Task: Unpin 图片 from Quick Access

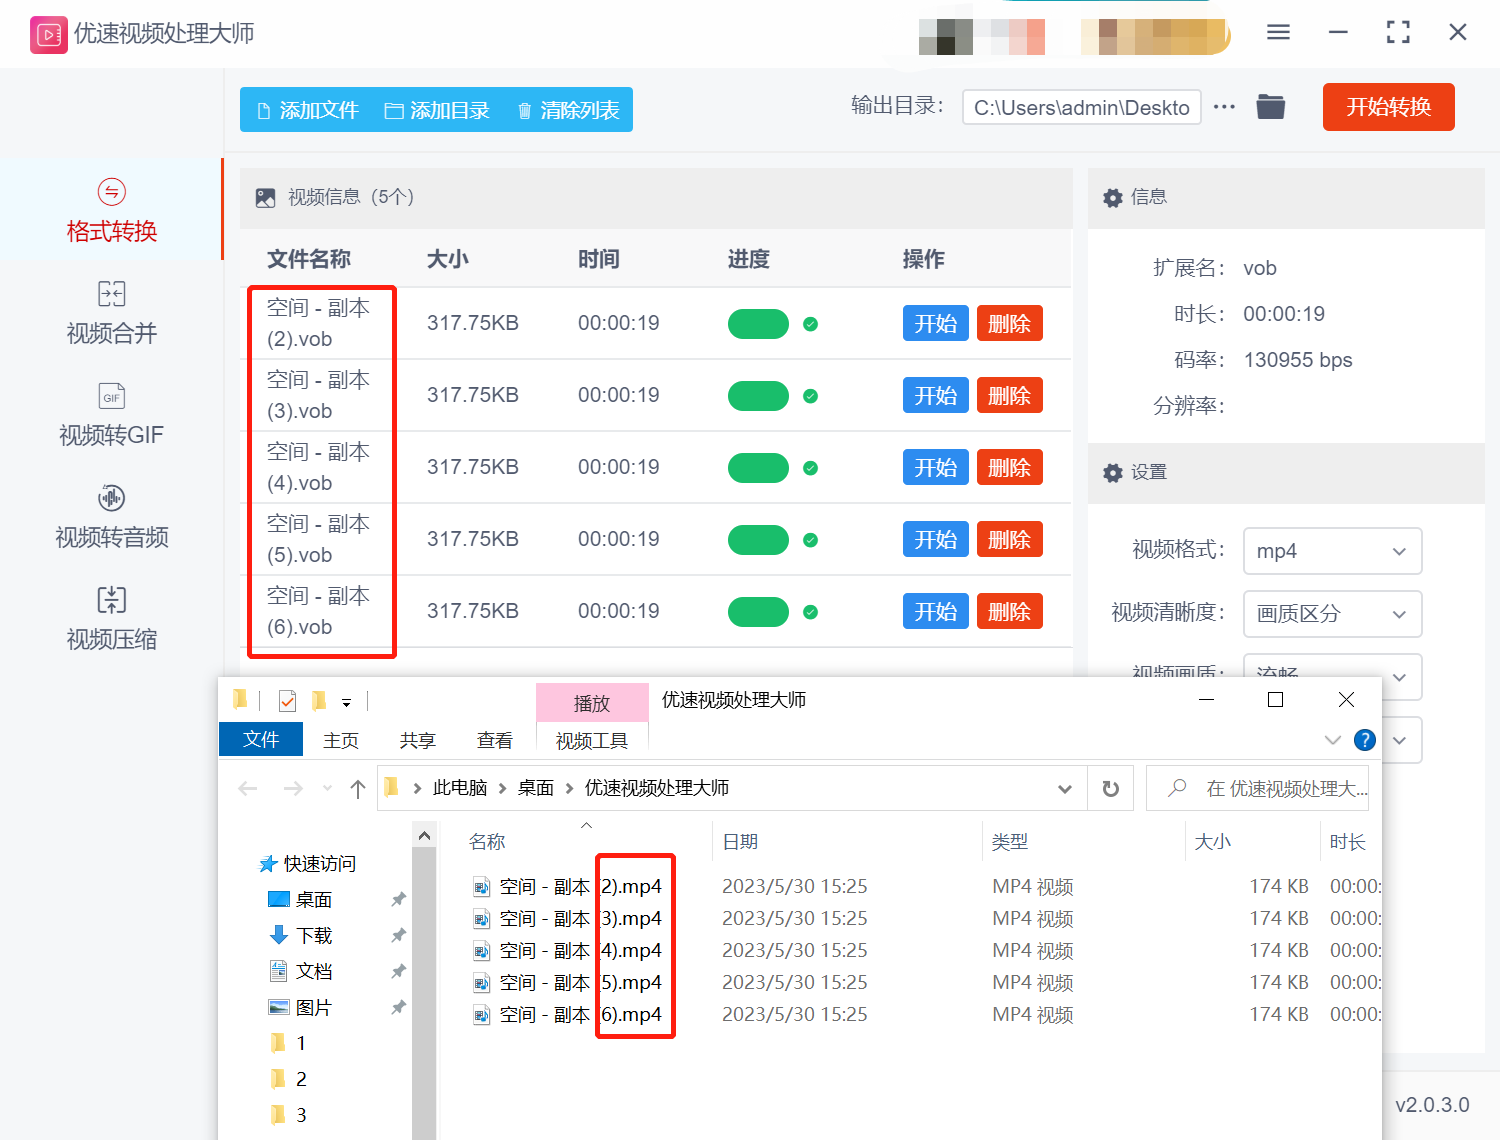Action: tap(398, 1007)
